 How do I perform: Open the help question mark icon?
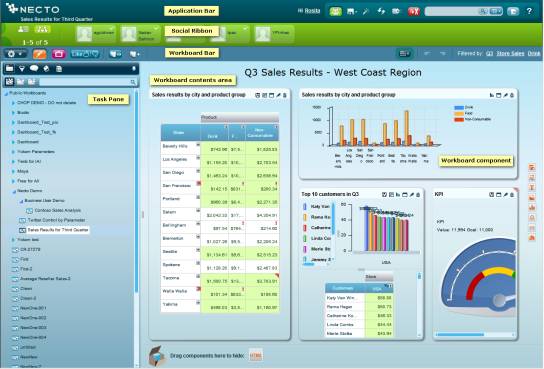click(x=529, y=11)
